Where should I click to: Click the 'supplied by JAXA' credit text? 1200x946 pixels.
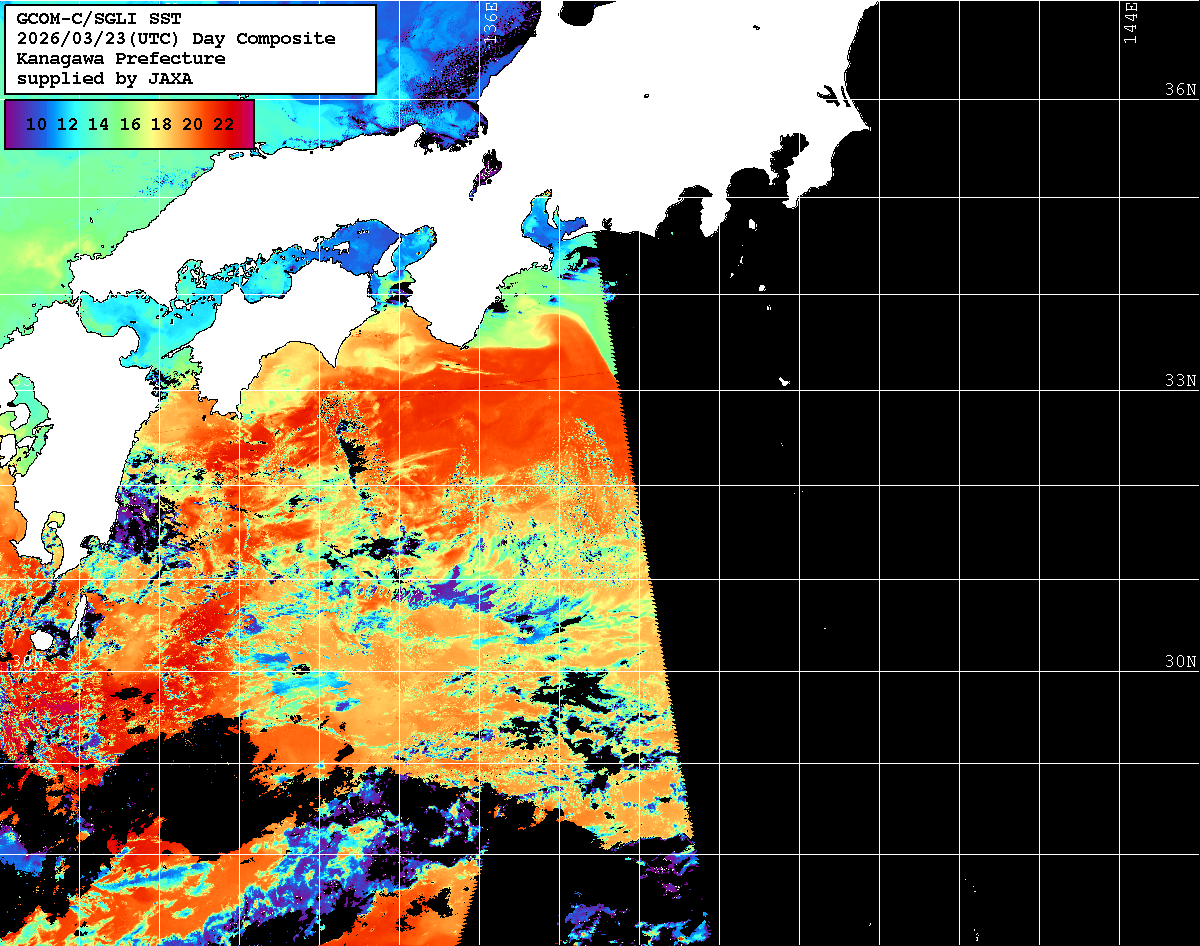click(x=105, y=79)
